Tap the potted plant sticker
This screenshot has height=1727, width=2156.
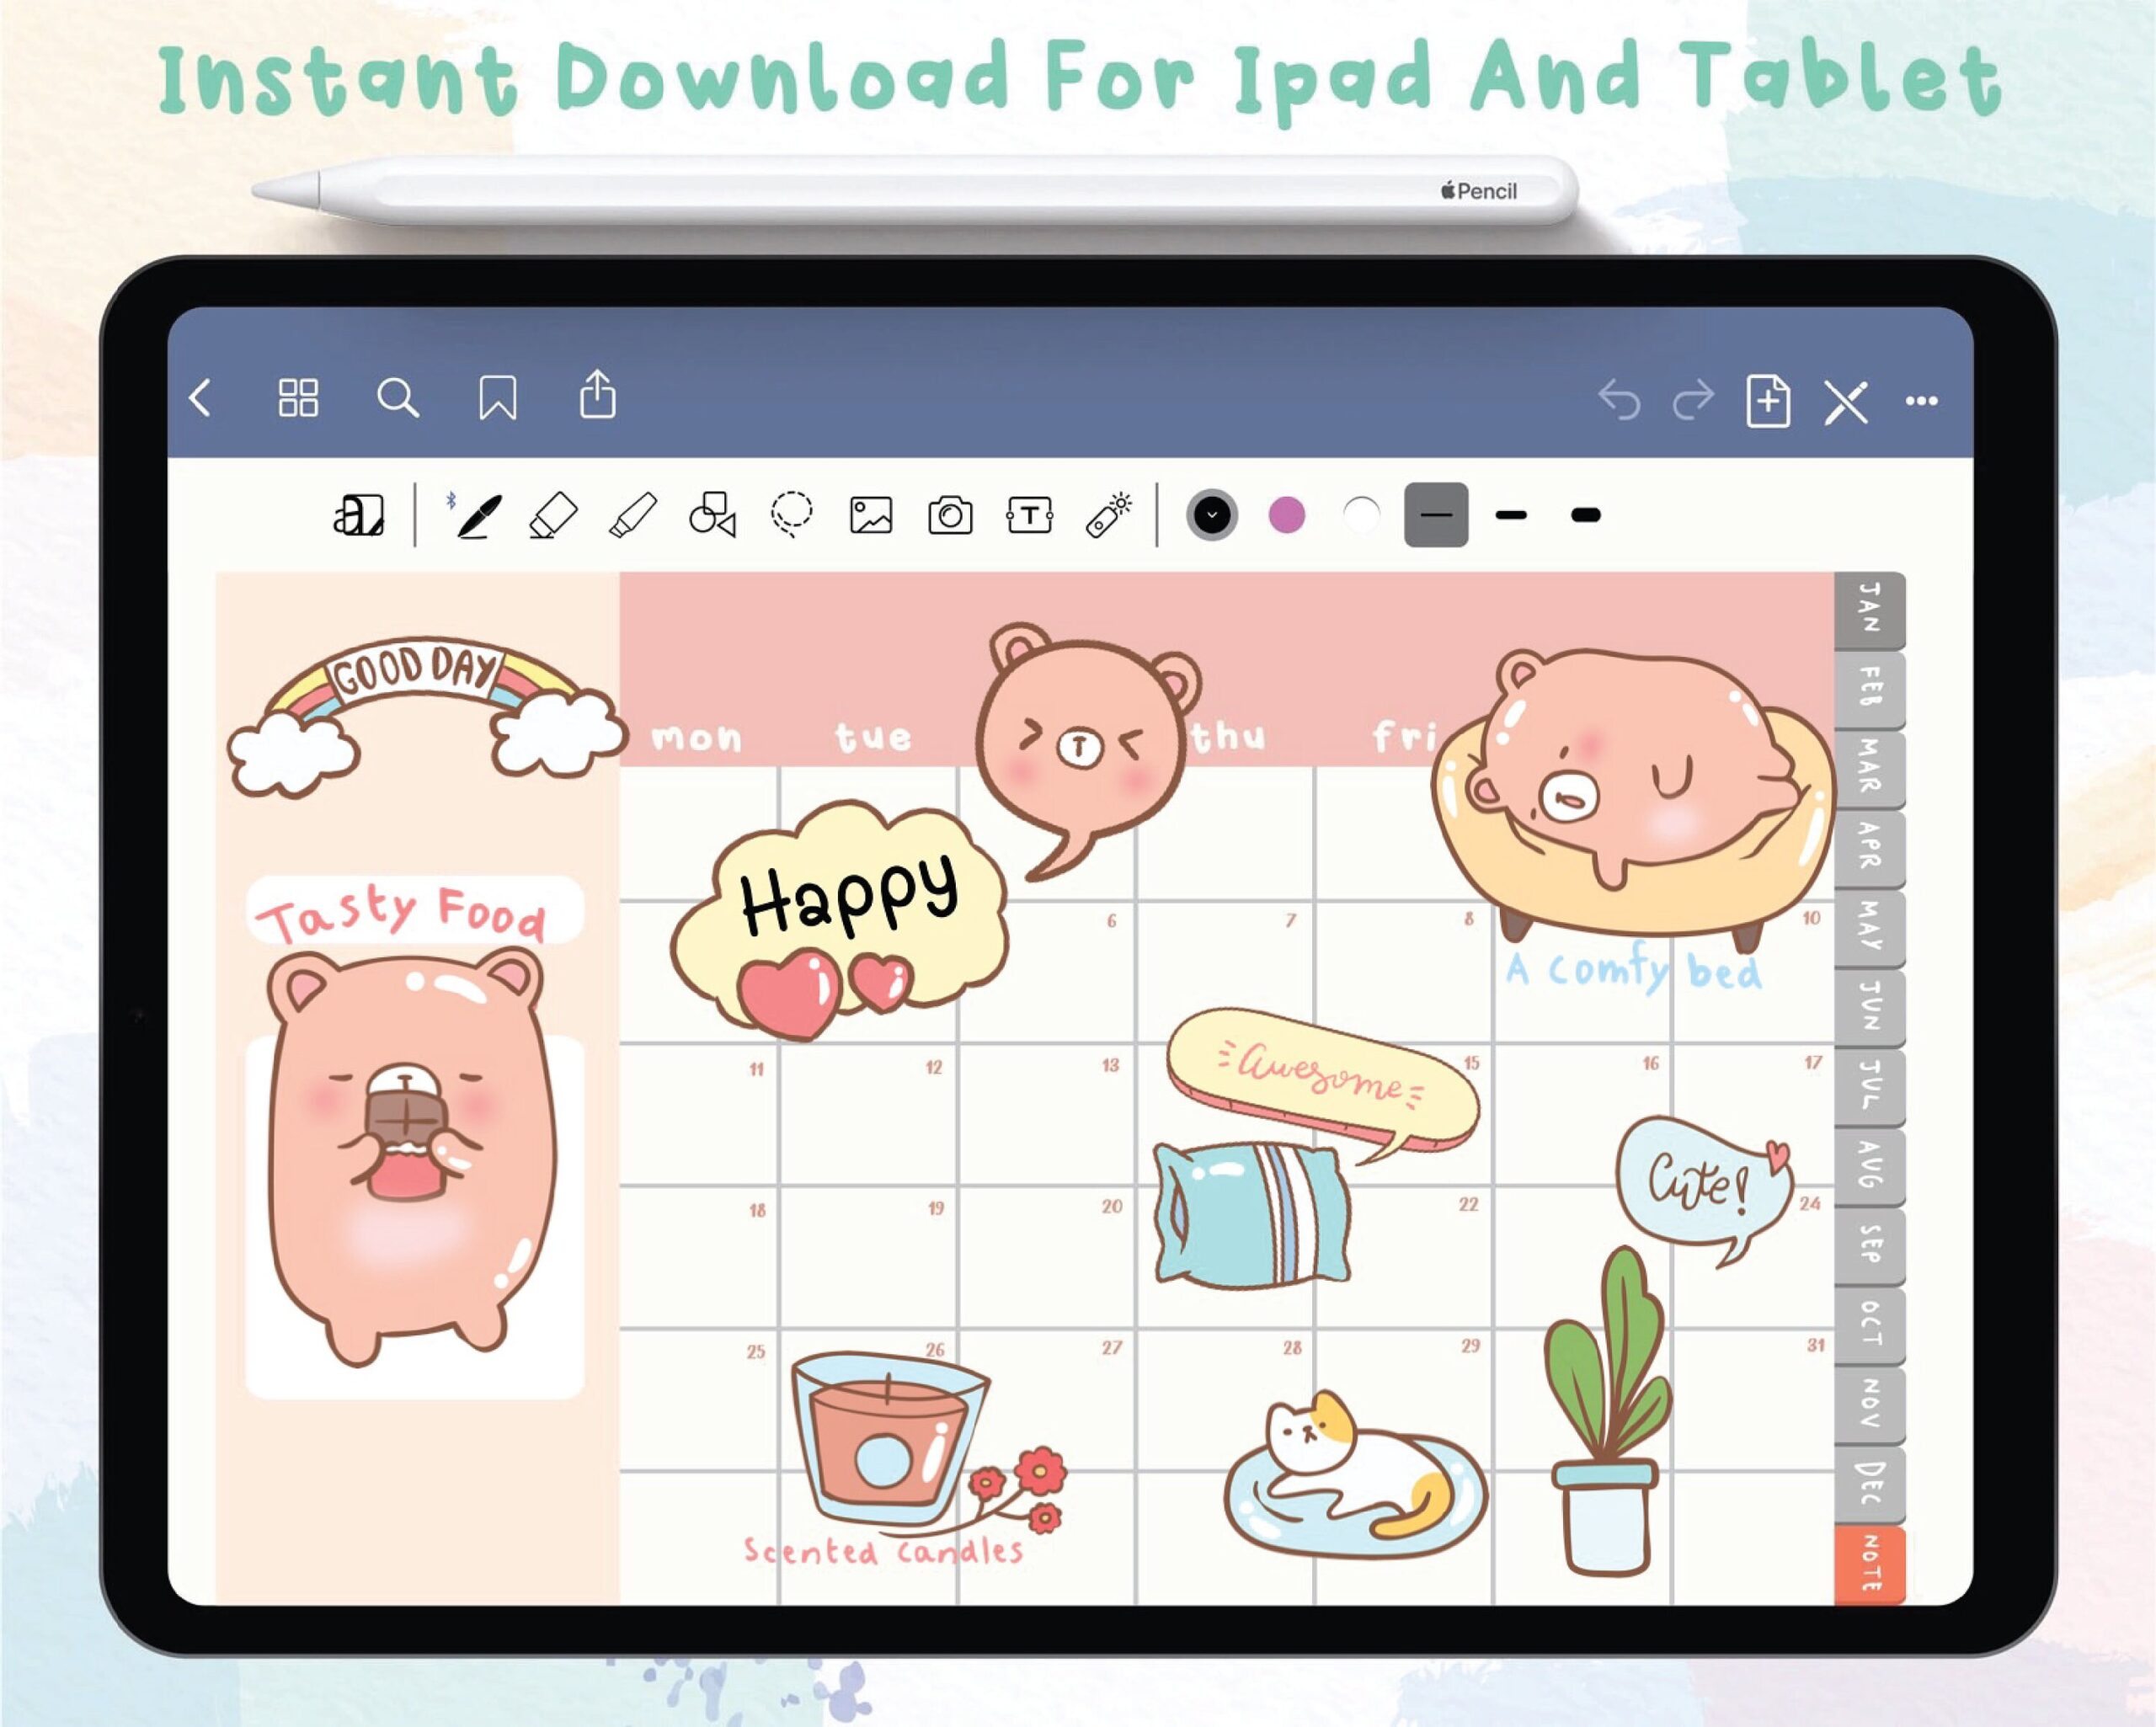[x=1609, y=1411]
